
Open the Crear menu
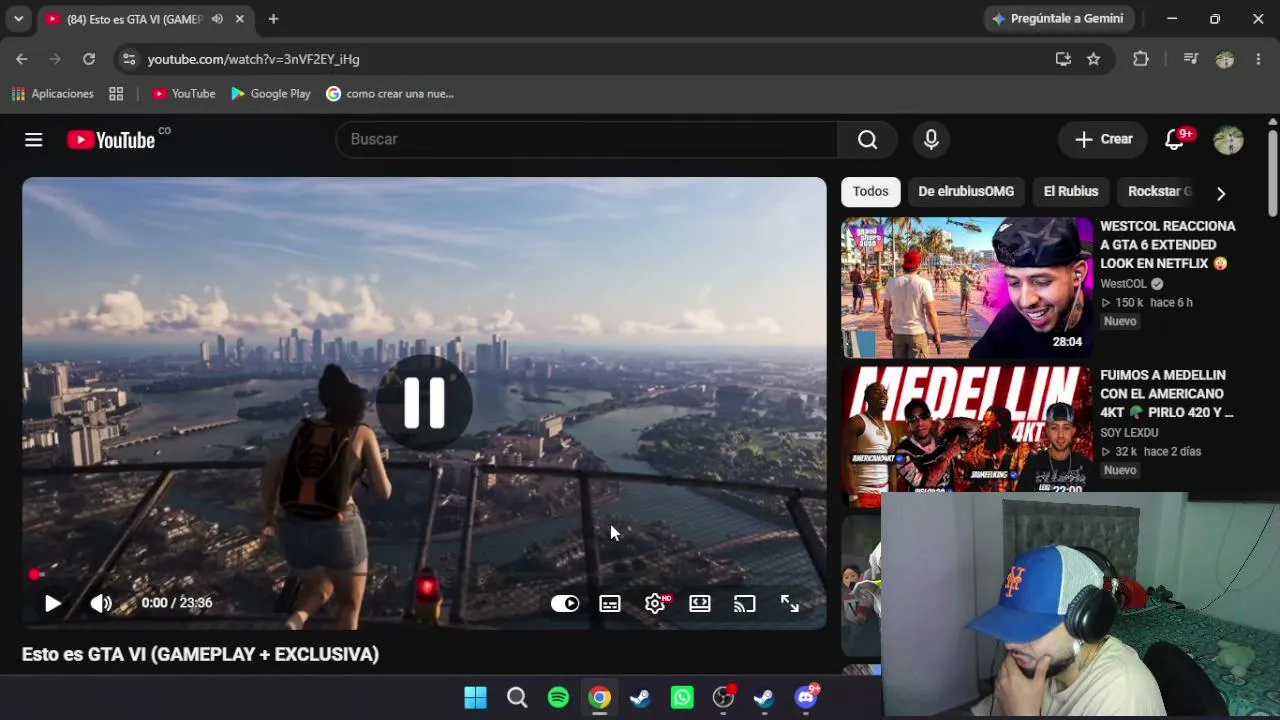(x=1103, y=140)
